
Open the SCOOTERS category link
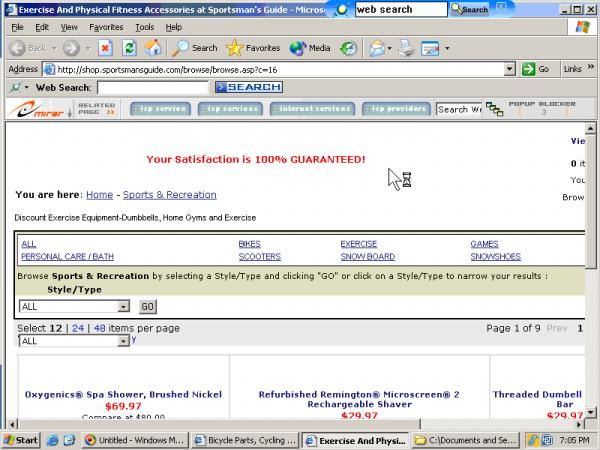click(260, 257)
